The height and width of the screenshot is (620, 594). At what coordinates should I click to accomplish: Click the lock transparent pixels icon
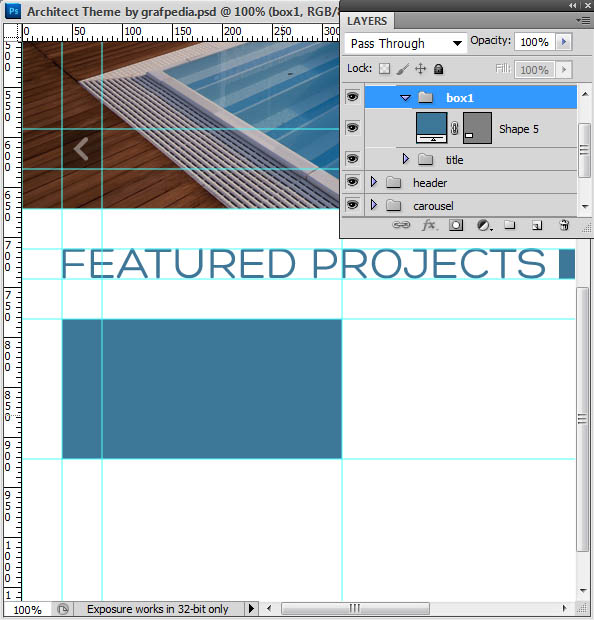click(384, 69)
